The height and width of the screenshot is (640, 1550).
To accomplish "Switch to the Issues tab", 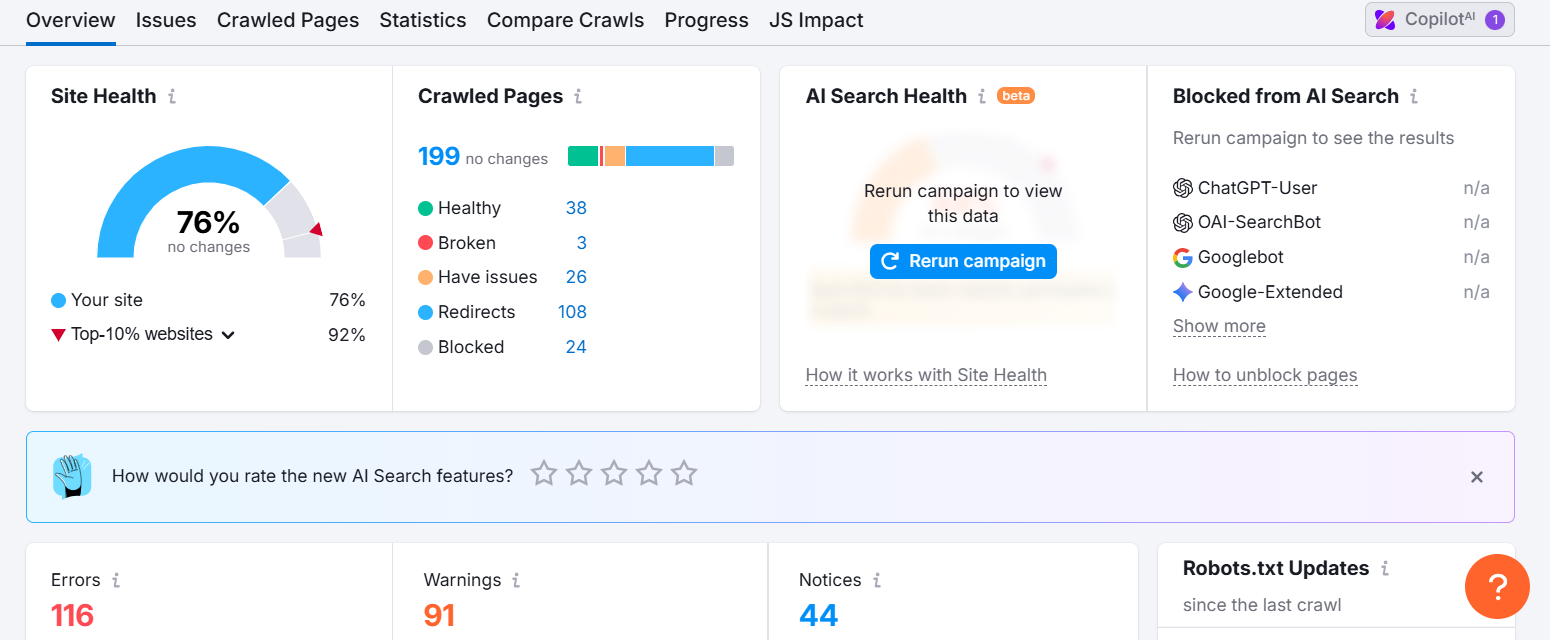I will [166, 20].
